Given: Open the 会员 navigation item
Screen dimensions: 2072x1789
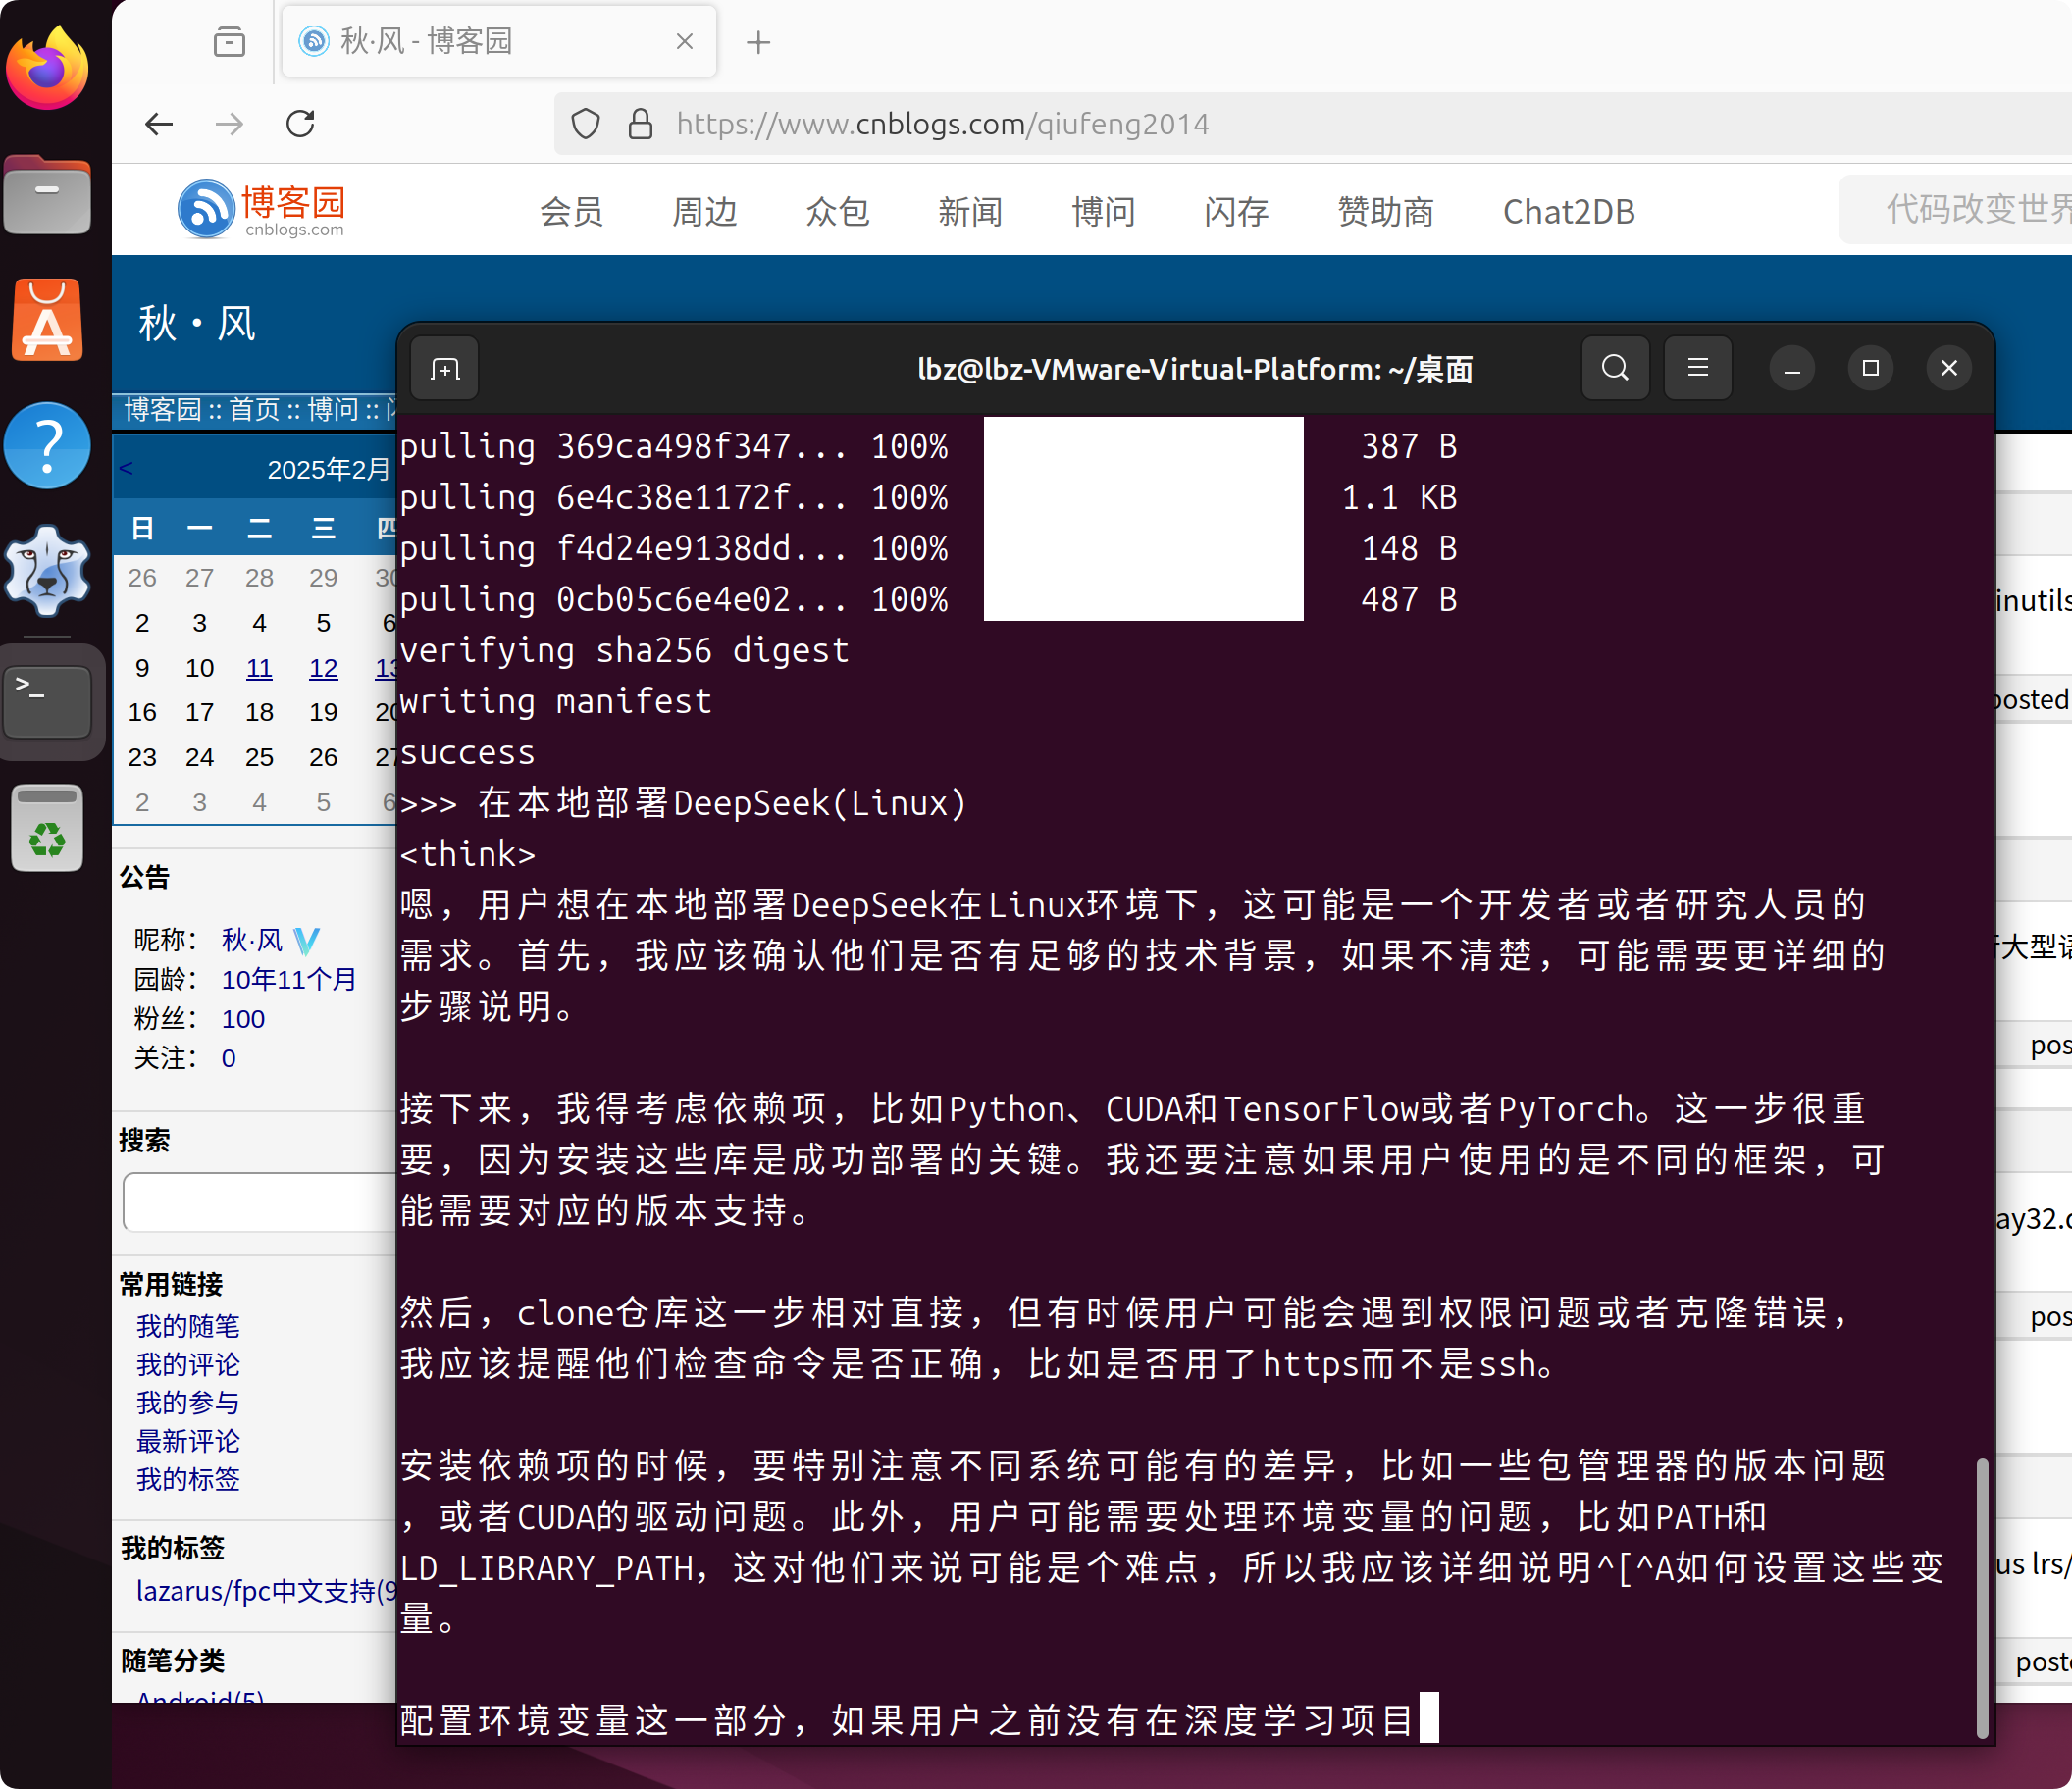Looking at the screenshot, I should coord(571,212).
